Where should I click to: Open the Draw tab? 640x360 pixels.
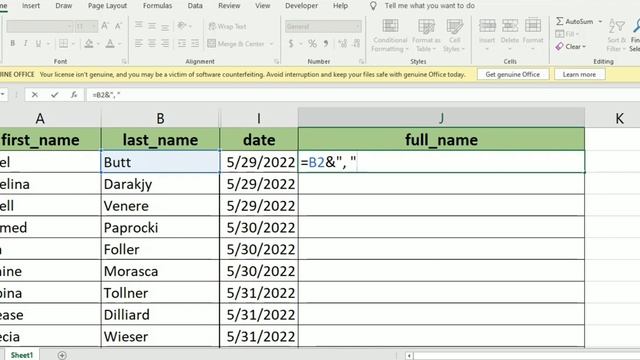pyautogui.click(x=64, y=6)
